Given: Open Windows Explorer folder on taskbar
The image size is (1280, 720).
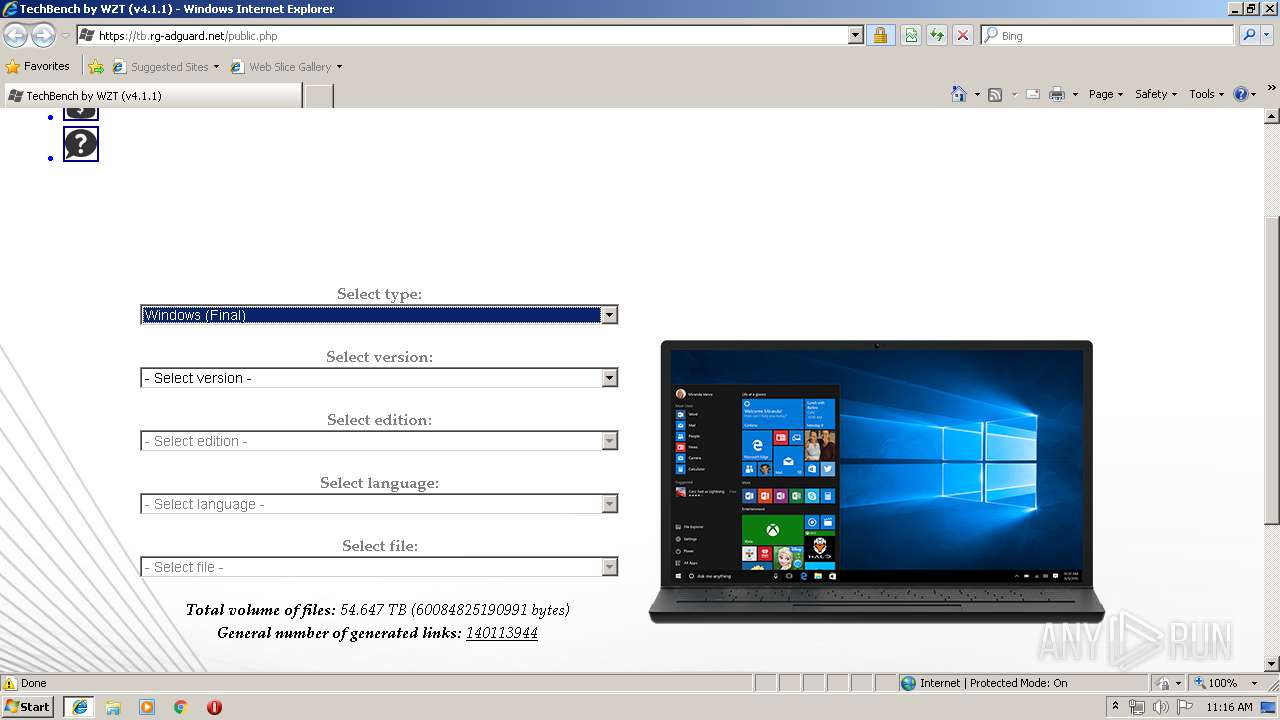Looking at the screenshot, I should tap(113, 707).
